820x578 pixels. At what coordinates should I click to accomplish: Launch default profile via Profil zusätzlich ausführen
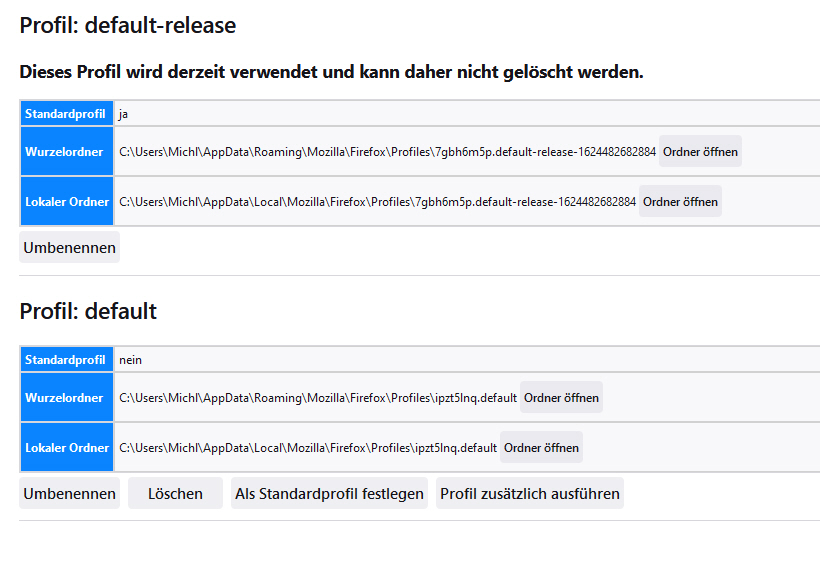[530, 494]
